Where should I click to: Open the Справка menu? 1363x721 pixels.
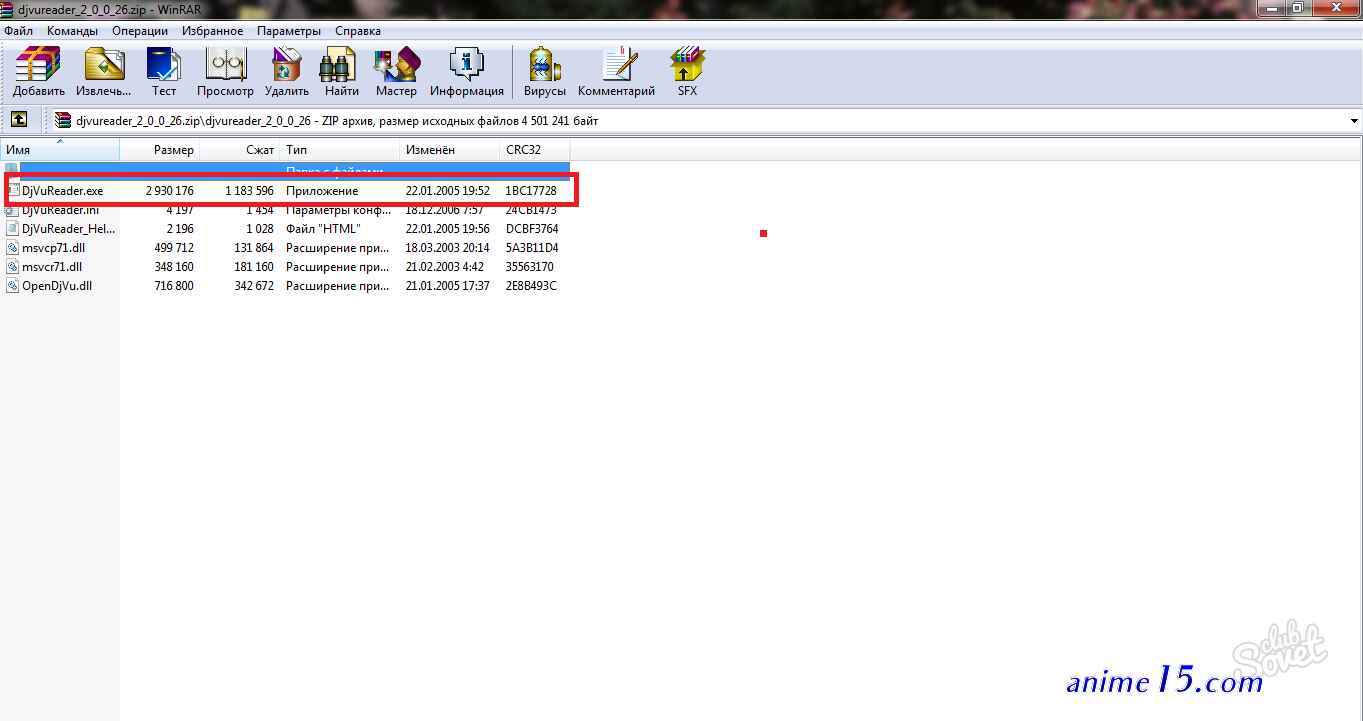(357, 31)
